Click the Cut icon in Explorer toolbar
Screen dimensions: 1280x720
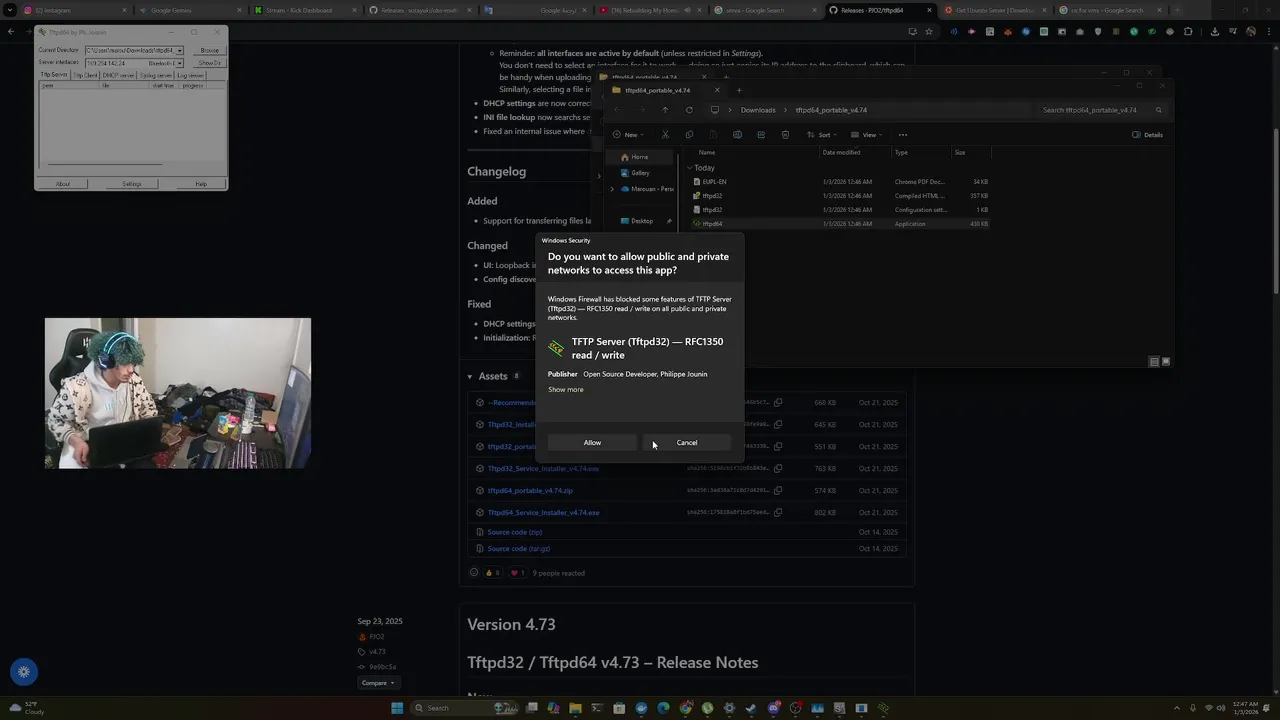[x=665, y=135]
